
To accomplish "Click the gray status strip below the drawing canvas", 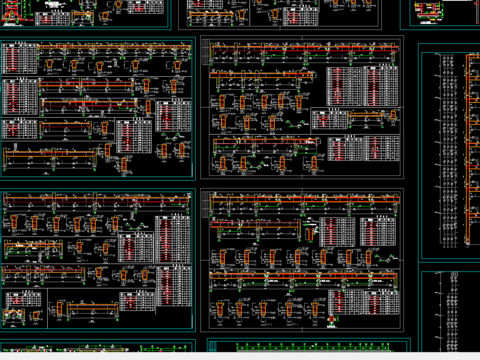I will [x=240, y=356].
